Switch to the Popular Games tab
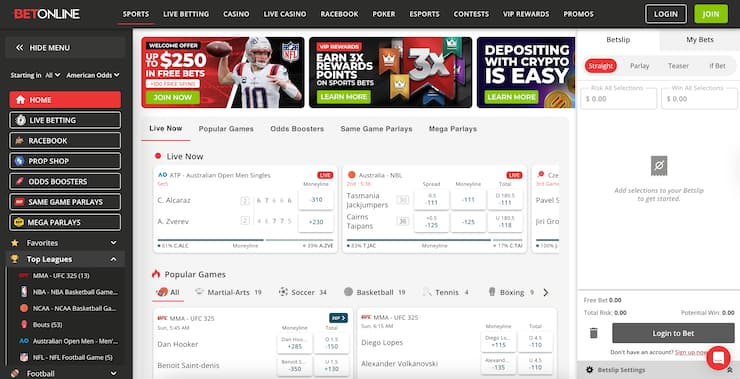This screenshot has width=740, height=379. pyautogui.click(x=226, y=128)
